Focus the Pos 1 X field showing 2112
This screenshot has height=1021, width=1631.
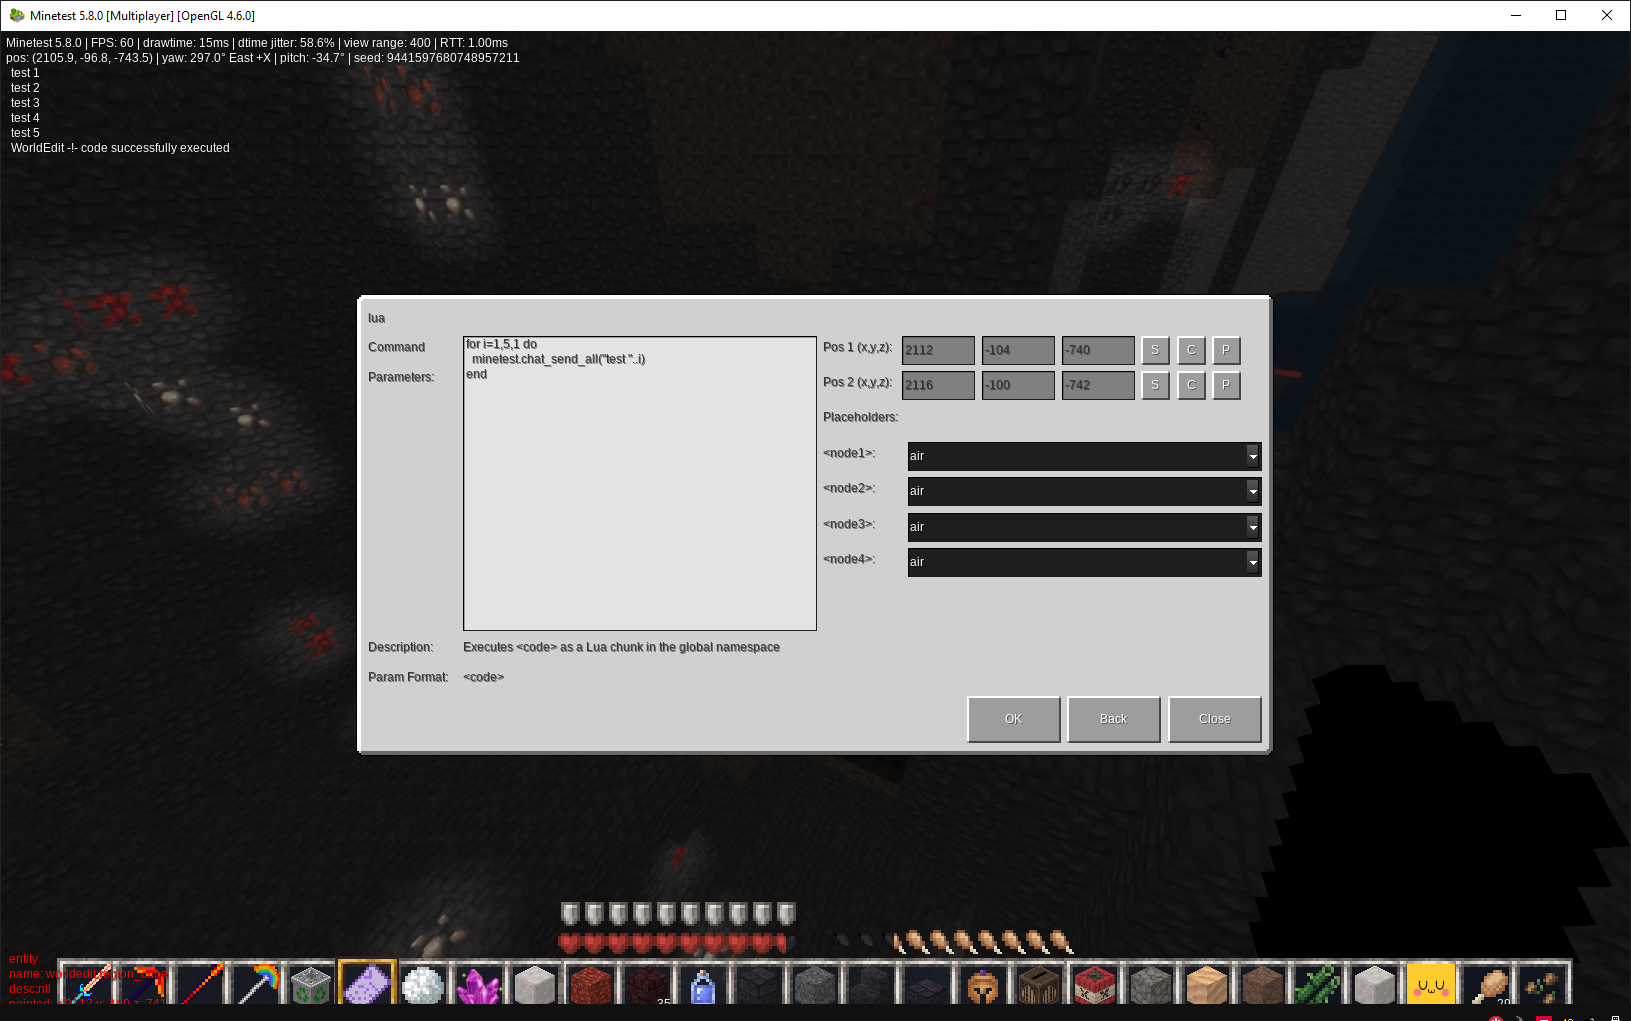[x=938, y=350]
